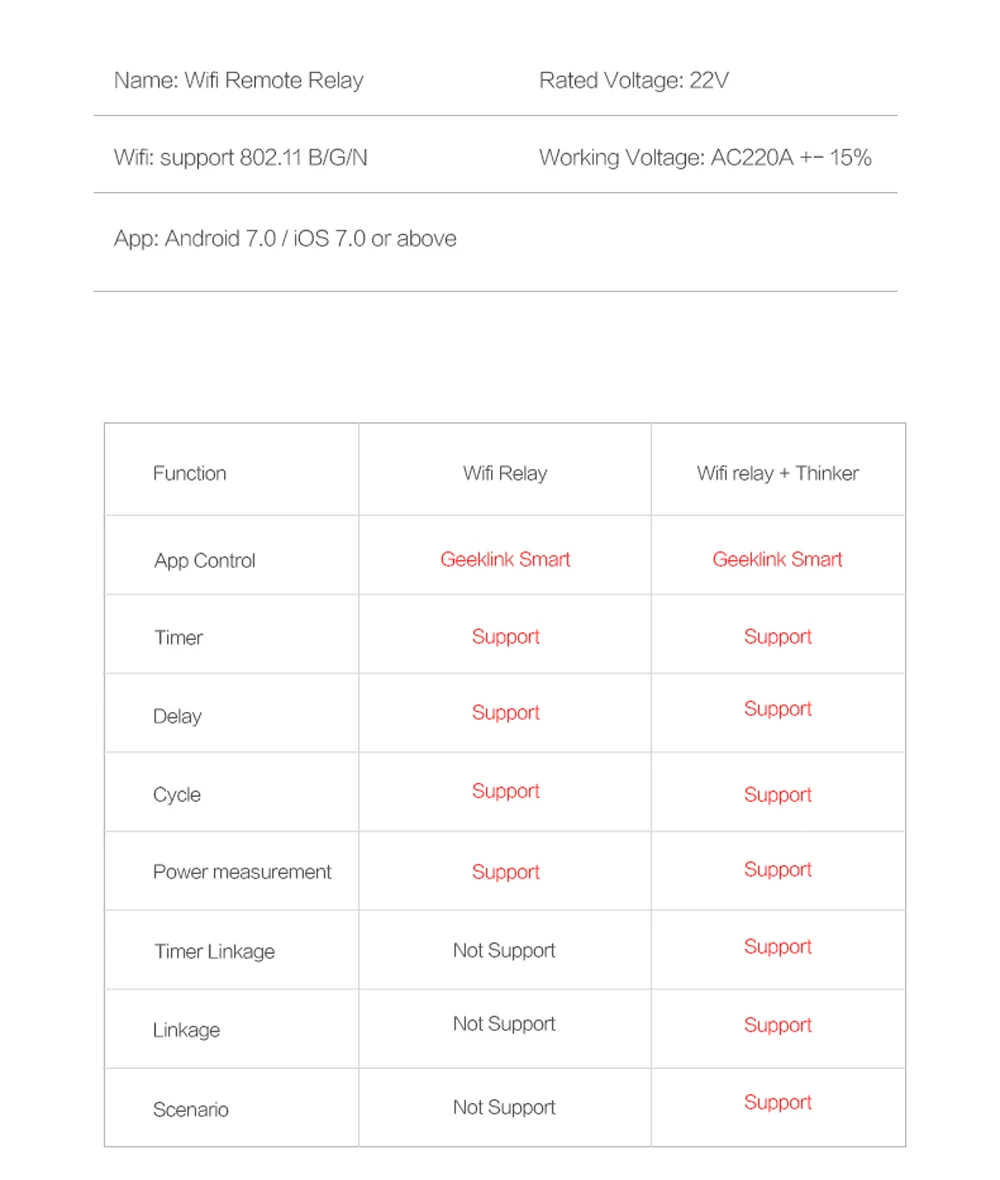Viewport: 1000px width, 1180px height.
Task: Click the Cycle function label
Action: [177, 795]
